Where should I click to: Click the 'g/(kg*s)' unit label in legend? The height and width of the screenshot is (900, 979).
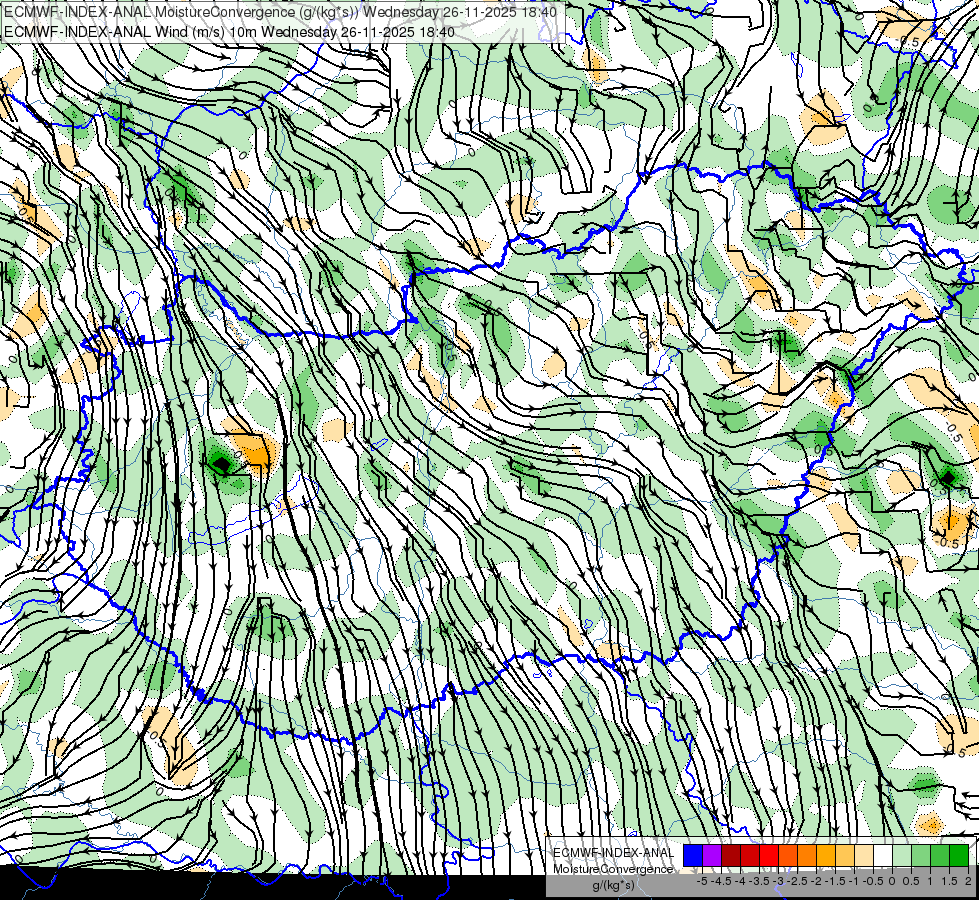tap(614, 884)
